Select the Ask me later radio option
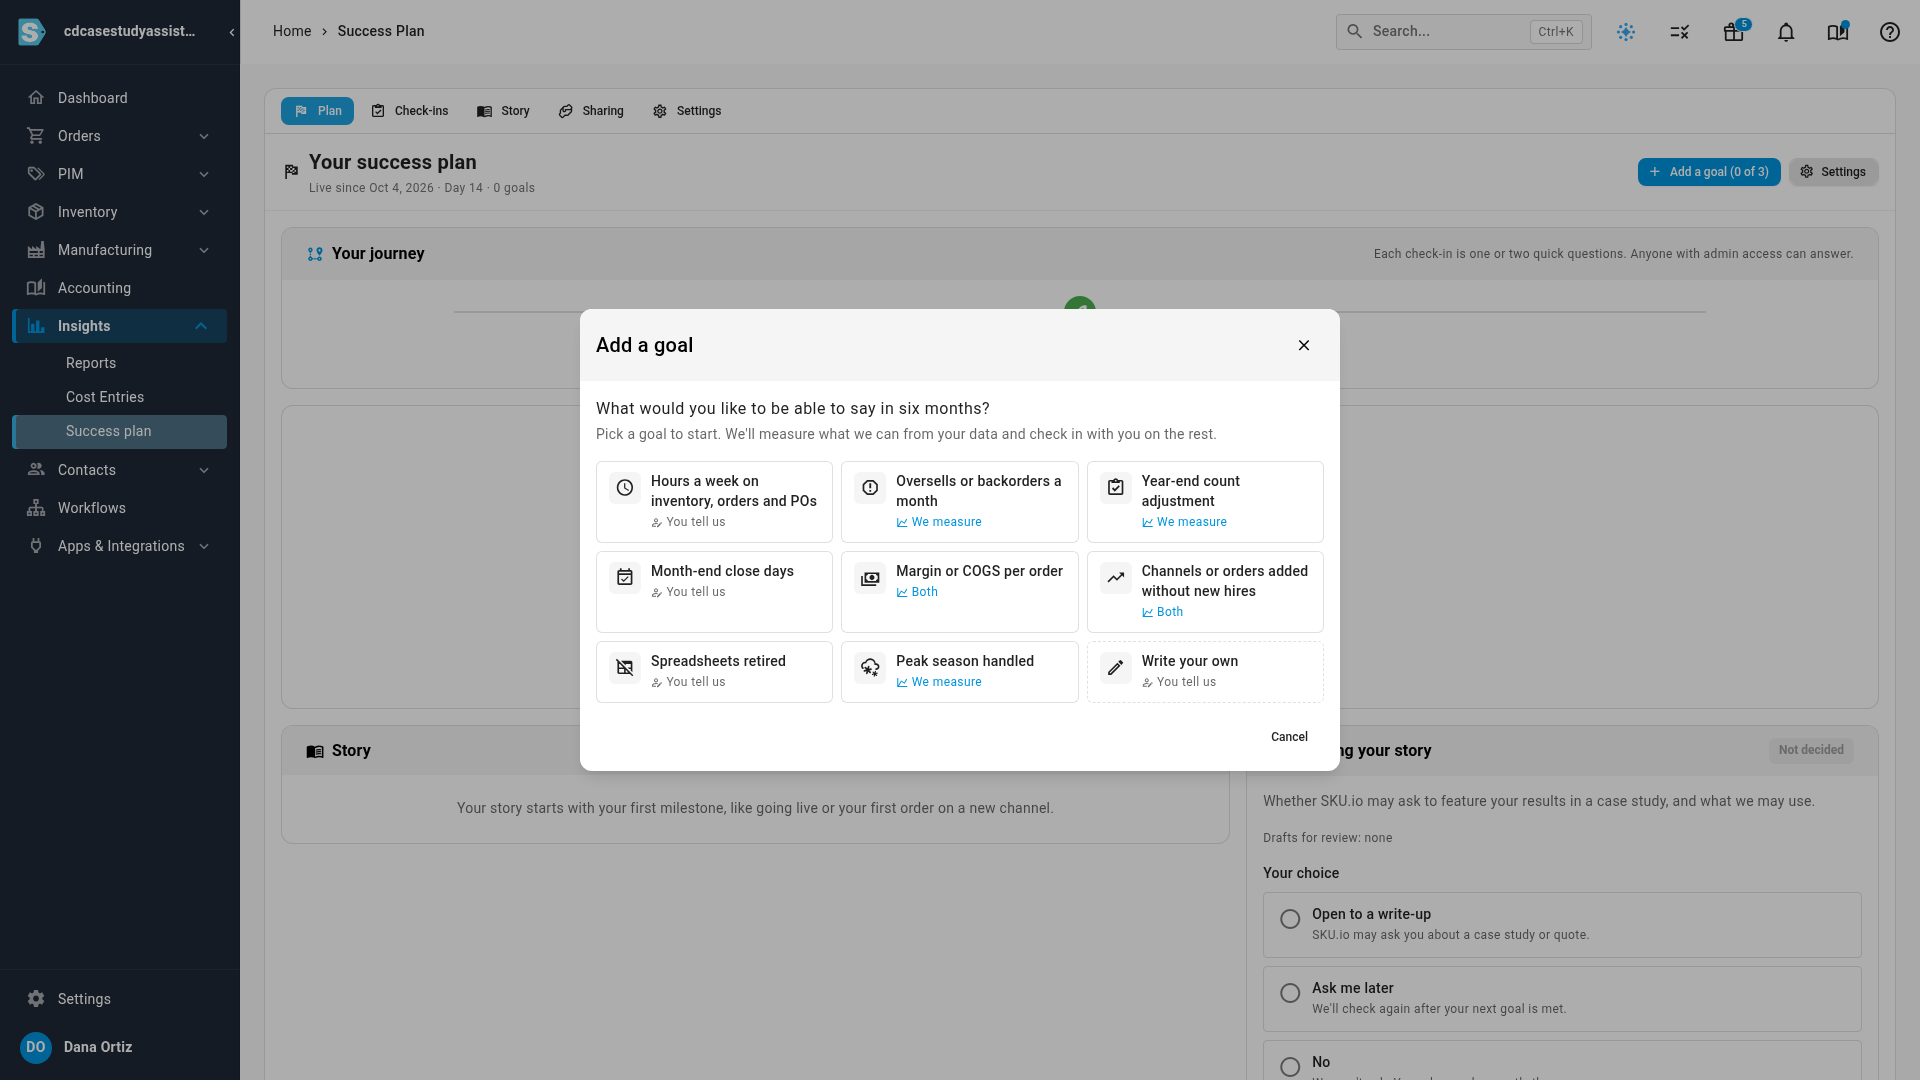 pyautogui.click(x=1290, y=993)
